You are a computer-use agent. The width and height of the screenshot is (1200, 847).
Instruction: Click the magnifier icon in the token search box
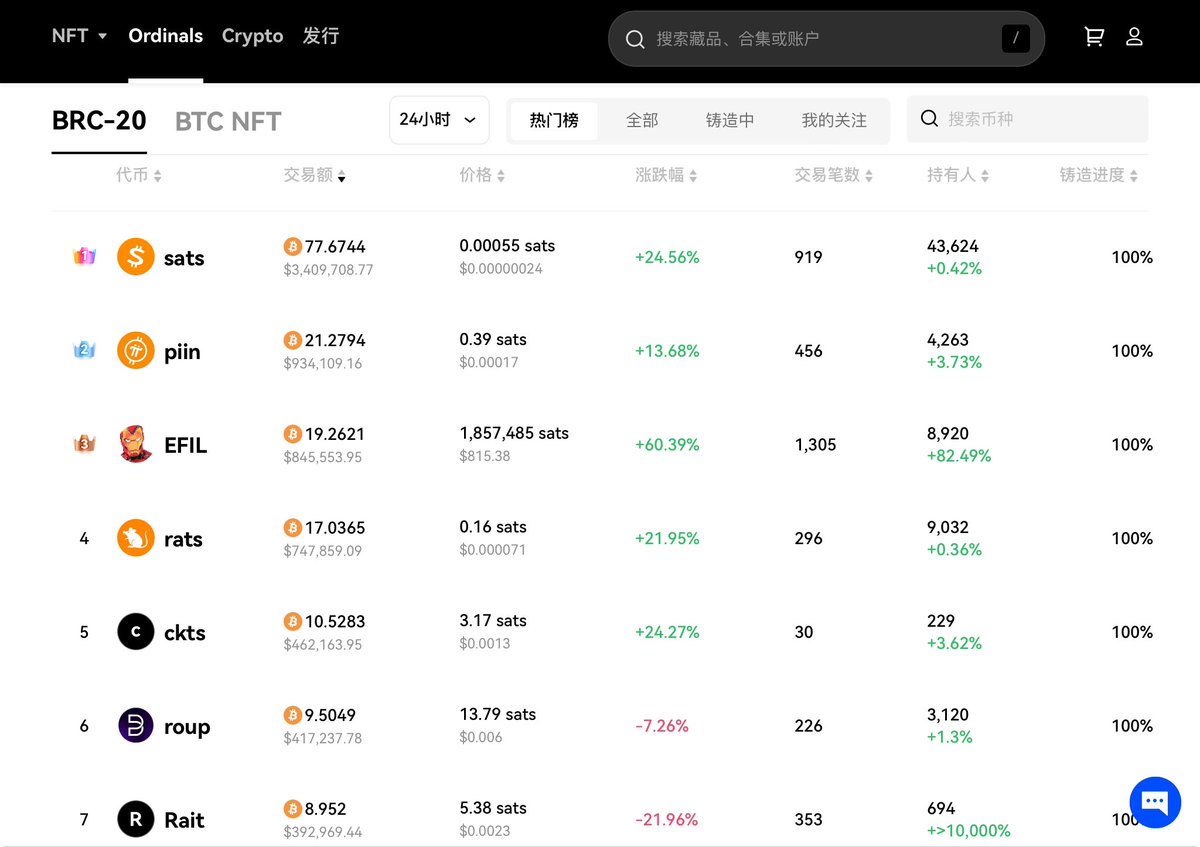tap(929, 119)
